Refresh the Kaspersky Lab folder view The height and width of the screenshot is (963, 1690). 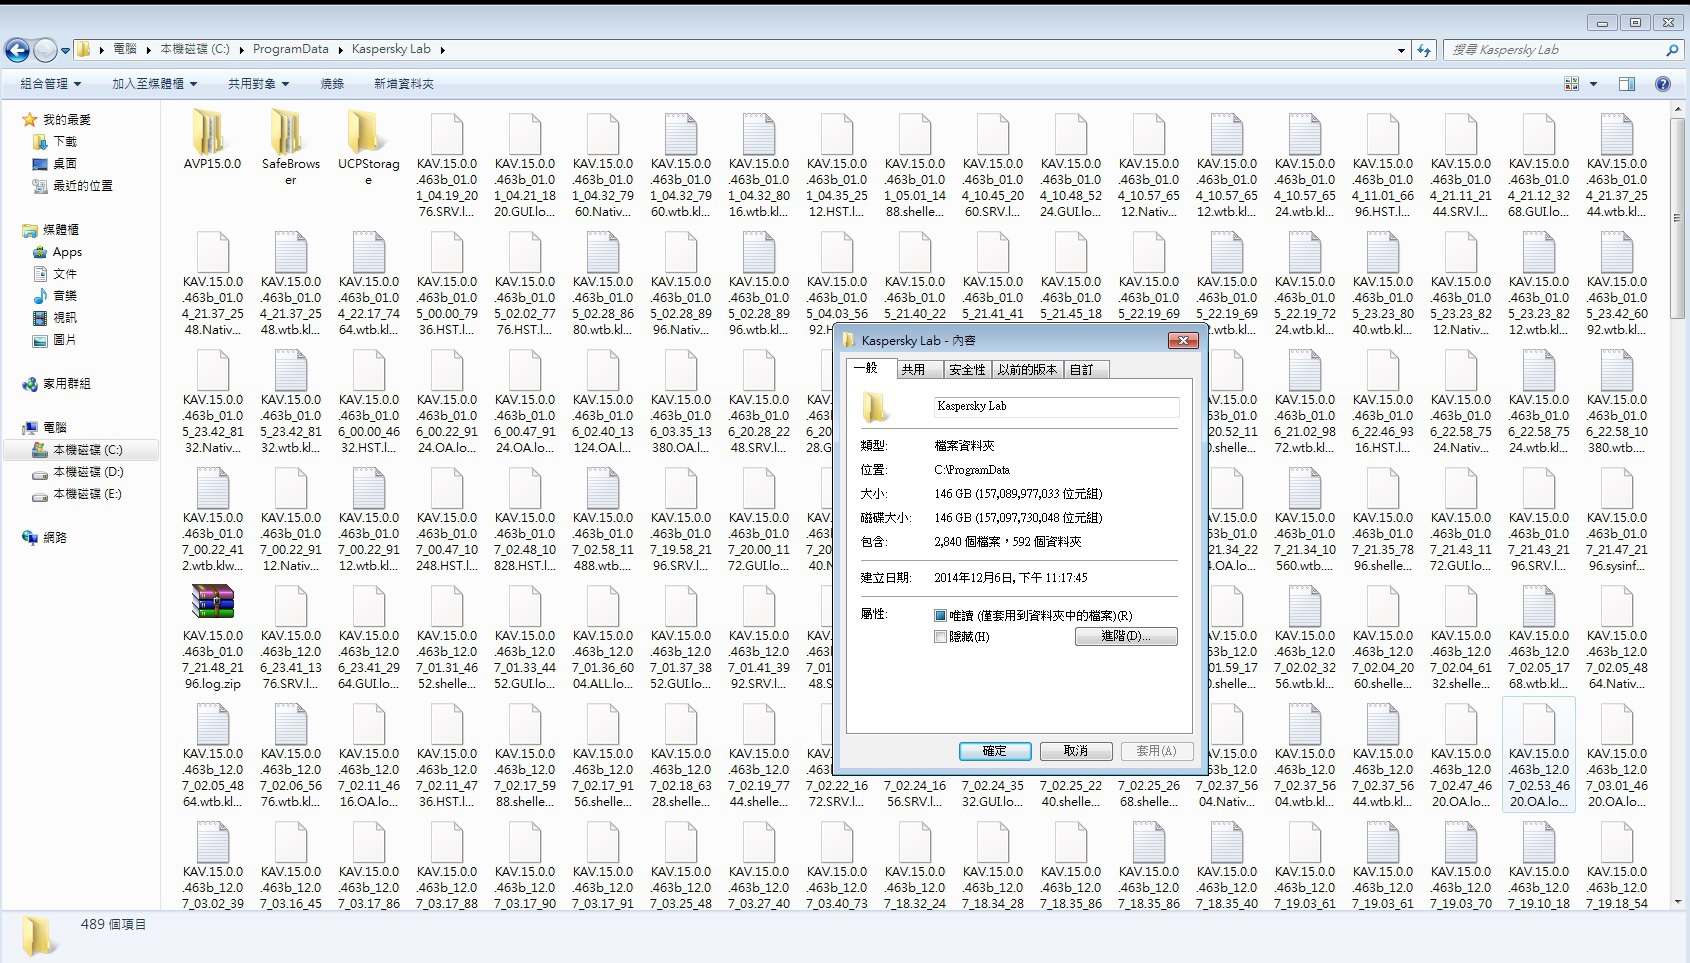click(x=1424, y=50)
